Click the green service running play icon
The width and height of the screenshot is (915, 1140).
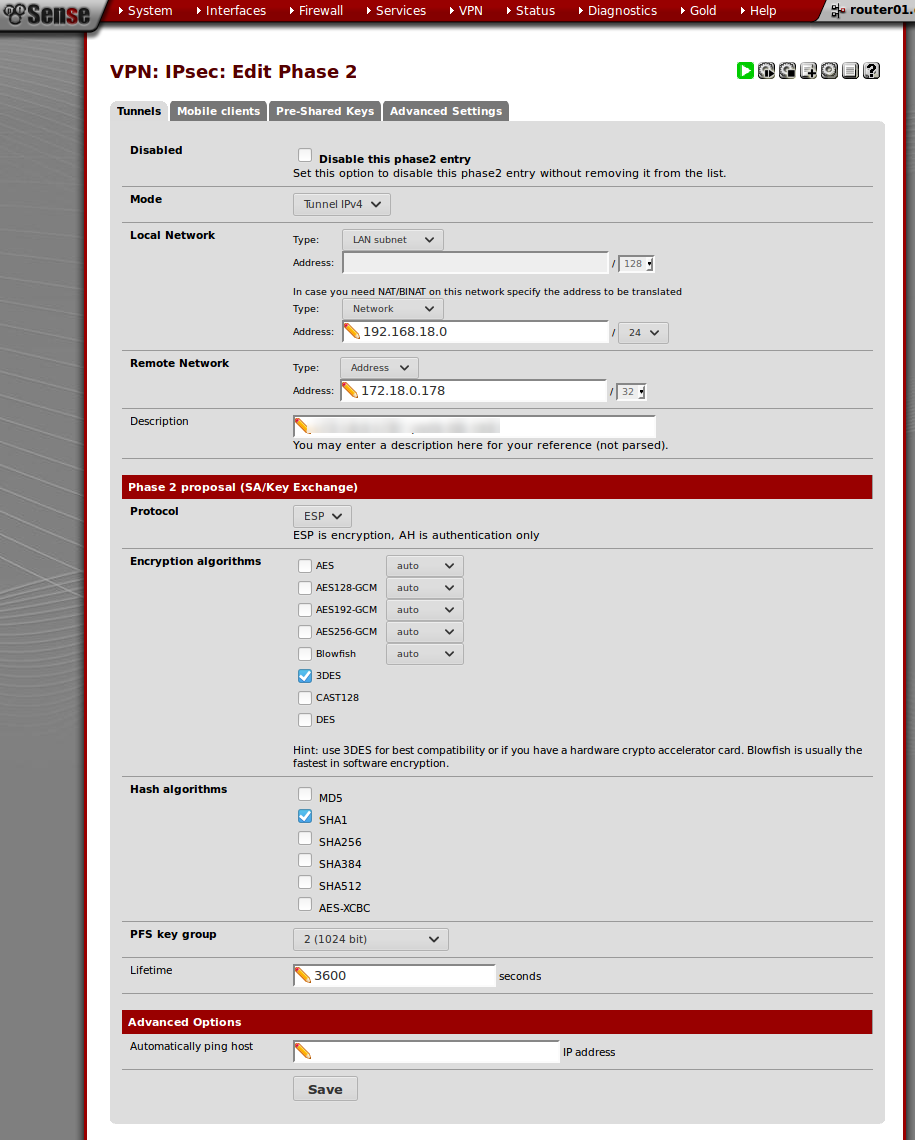point(745,71)
